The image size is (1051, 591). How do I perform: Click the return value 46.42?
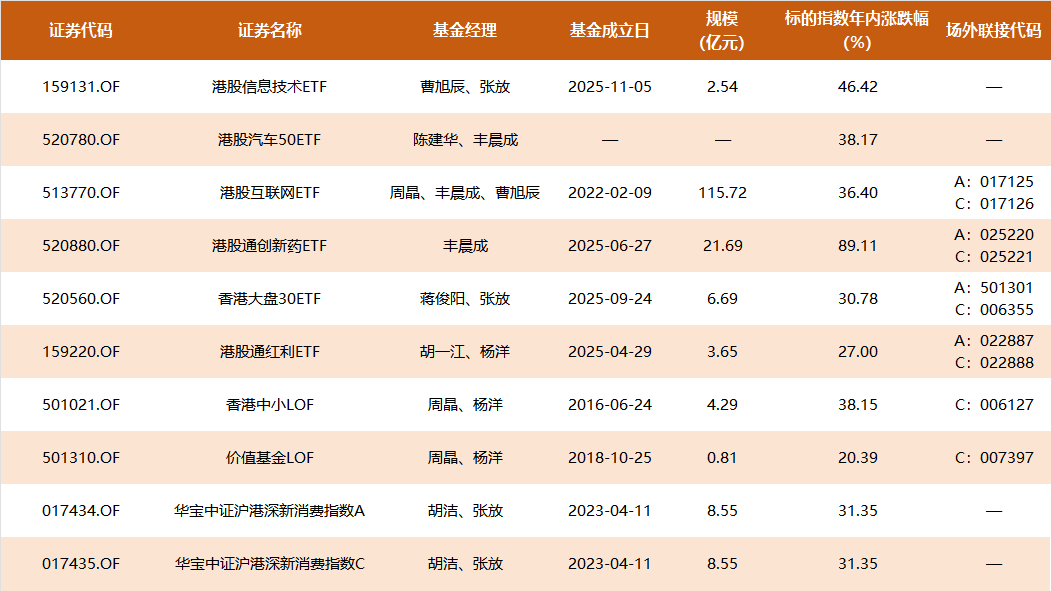pos(858,87)
